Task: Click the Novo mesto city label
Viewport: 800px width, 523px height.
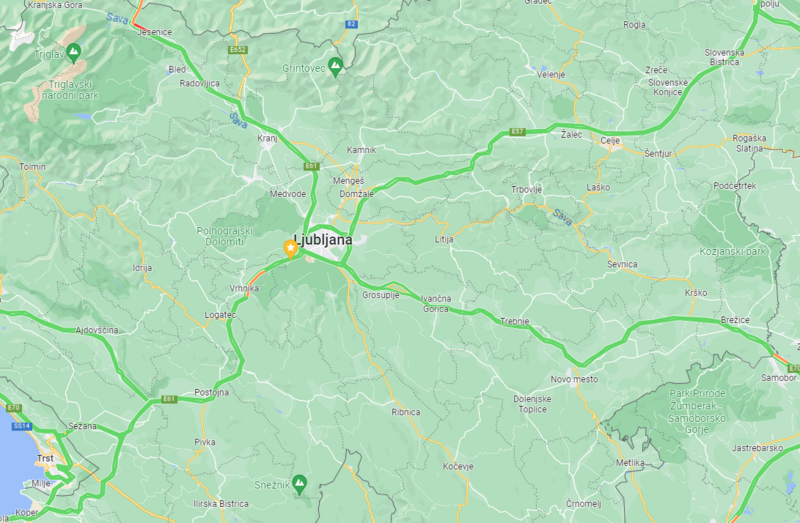Action: (574, 379)
